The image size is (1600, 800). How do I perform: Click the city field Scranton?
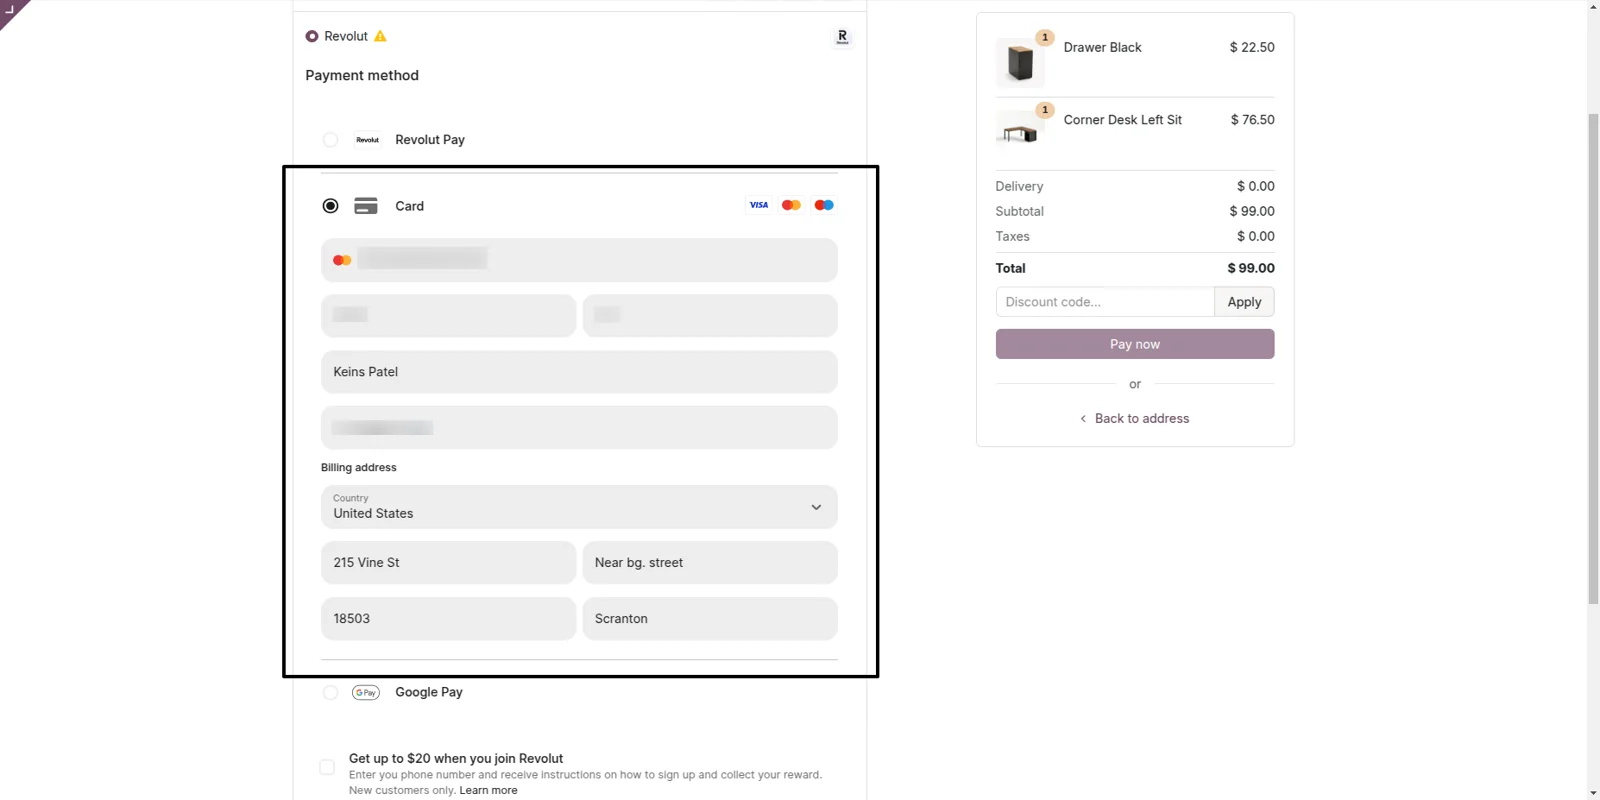click(710, 619)
